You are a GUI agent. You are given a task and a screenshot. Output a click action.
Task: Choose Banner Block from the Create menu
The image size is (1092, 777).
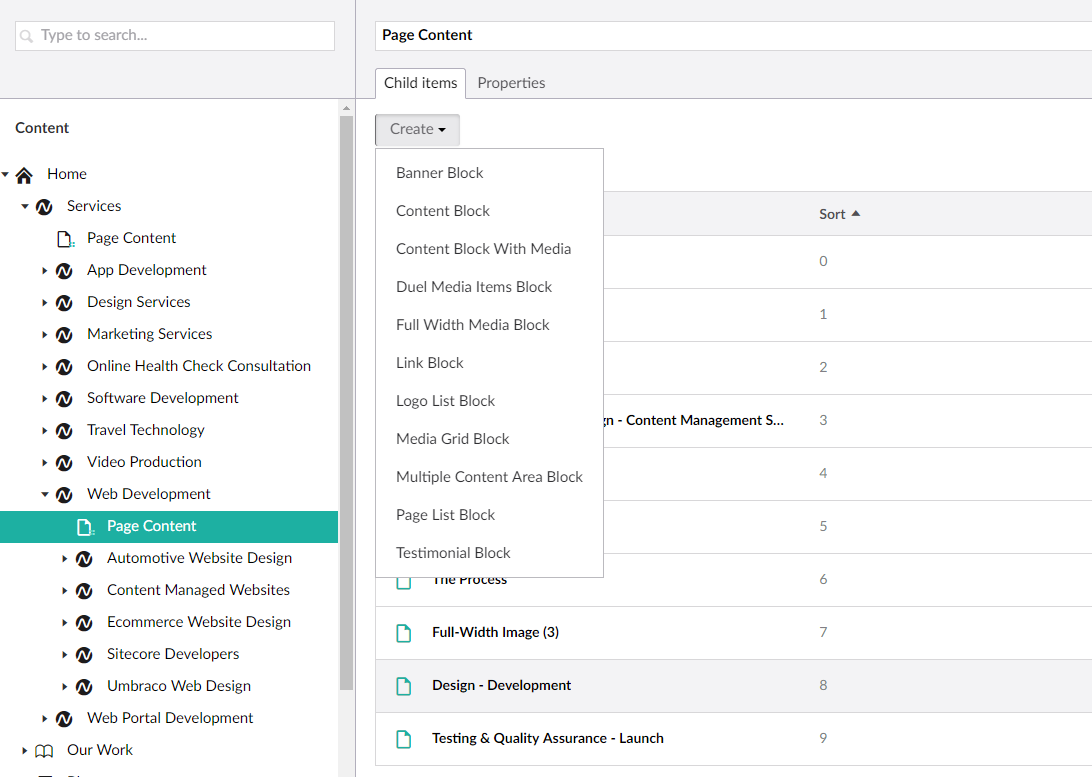pos(440,172)
